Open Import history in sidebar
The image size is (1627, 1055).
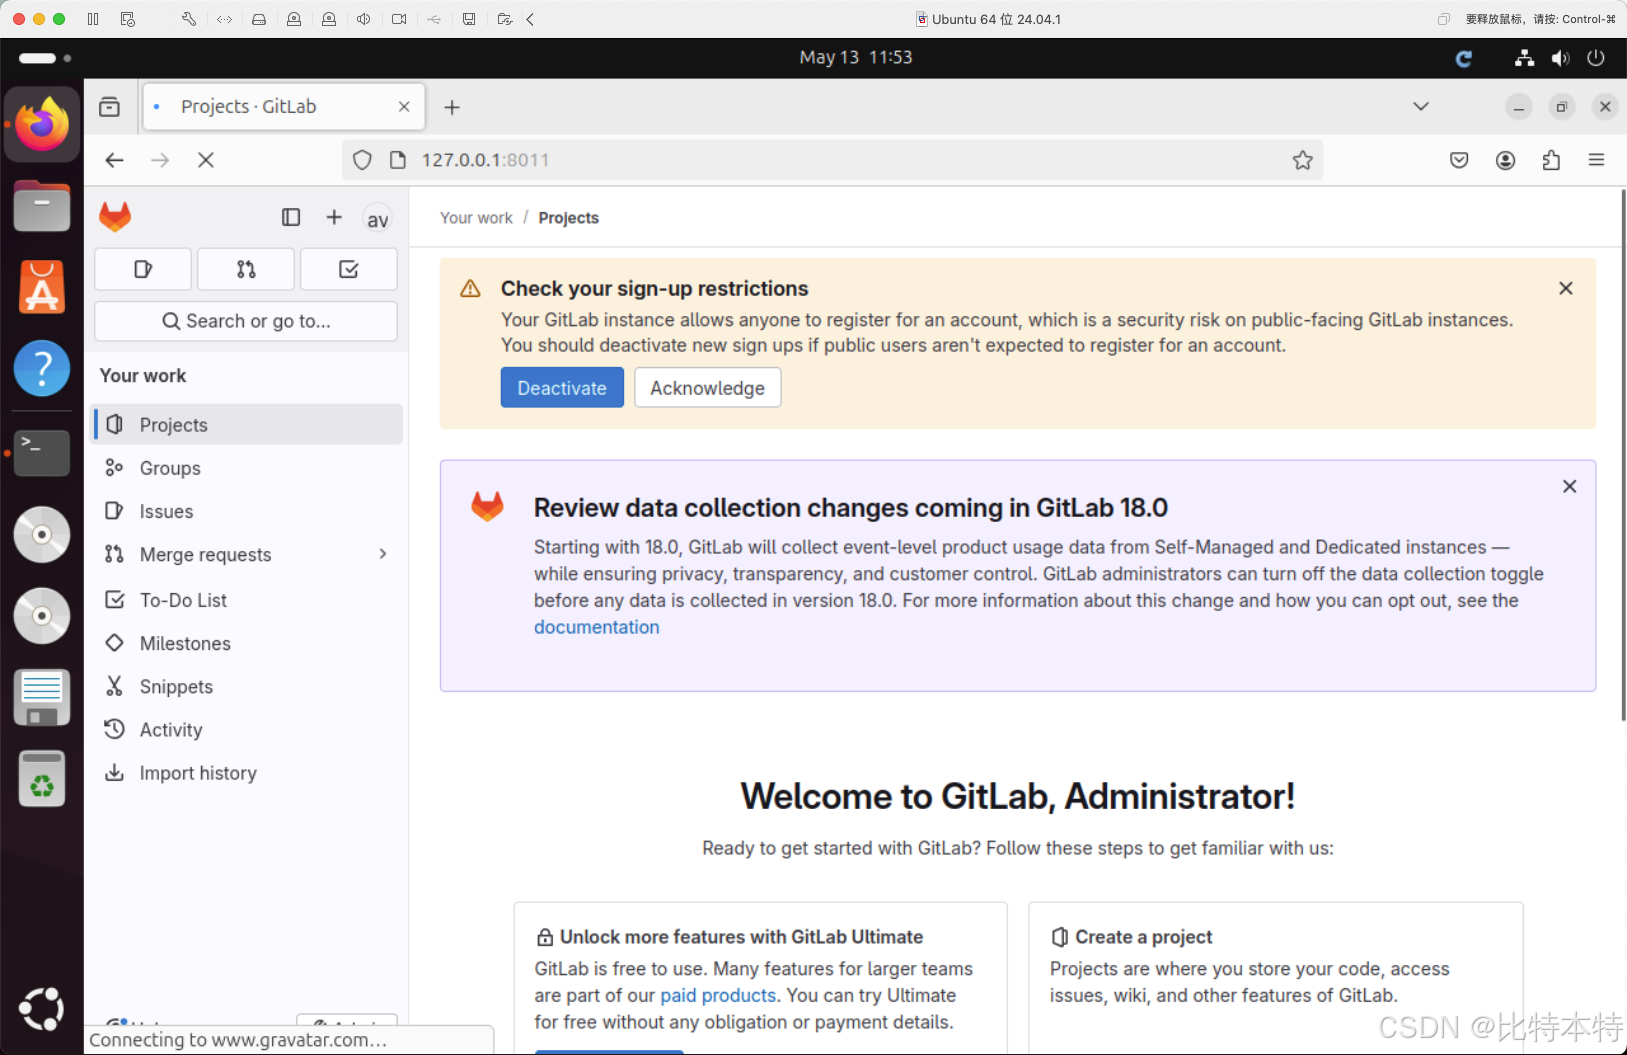(x=248, y=773)
